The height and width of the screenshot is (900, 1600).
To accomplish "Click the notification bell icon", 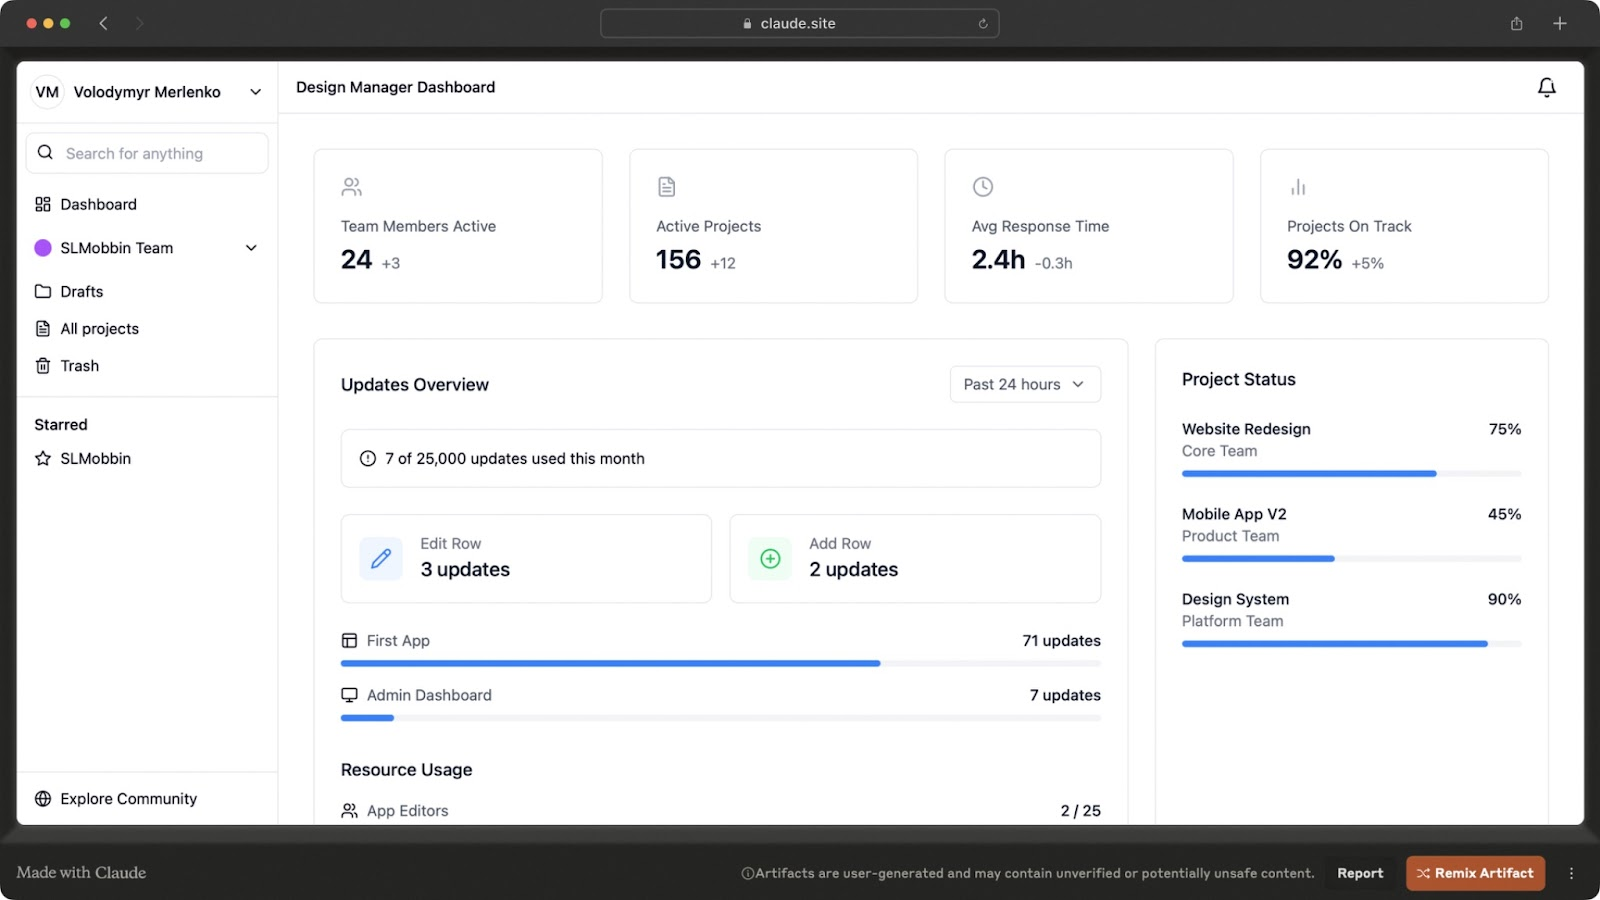I will pyautogui.click(x=1546, y=88).
